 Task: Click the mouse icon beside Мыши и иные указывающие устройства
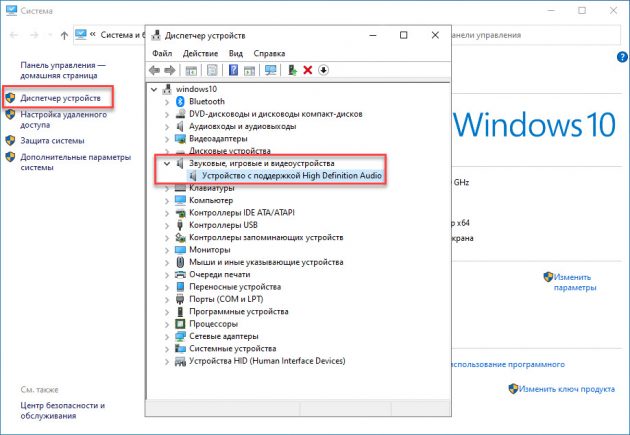pyautogui.click(x=180, y=262)
